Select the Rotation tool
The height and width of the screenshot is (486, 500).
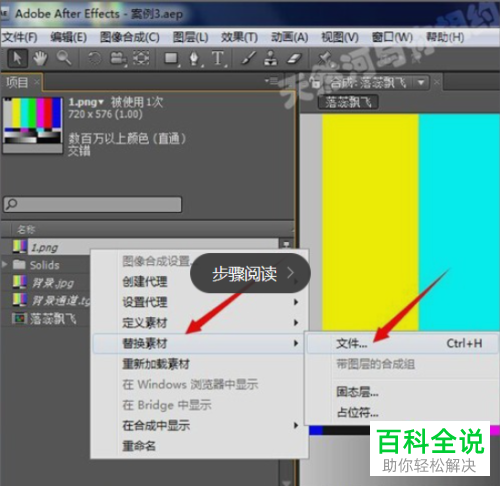coord(94,59)
